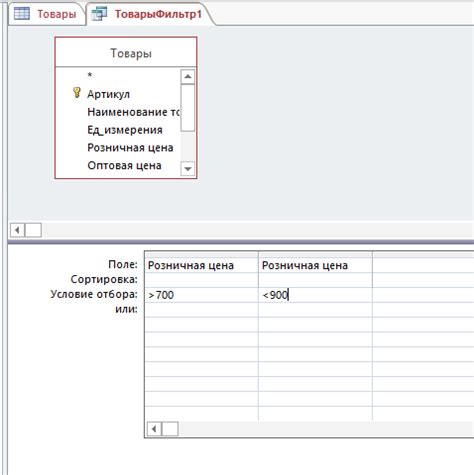Click field list scroll up arrow
Screen dimensions: 474x475
(x=188, y=77)
